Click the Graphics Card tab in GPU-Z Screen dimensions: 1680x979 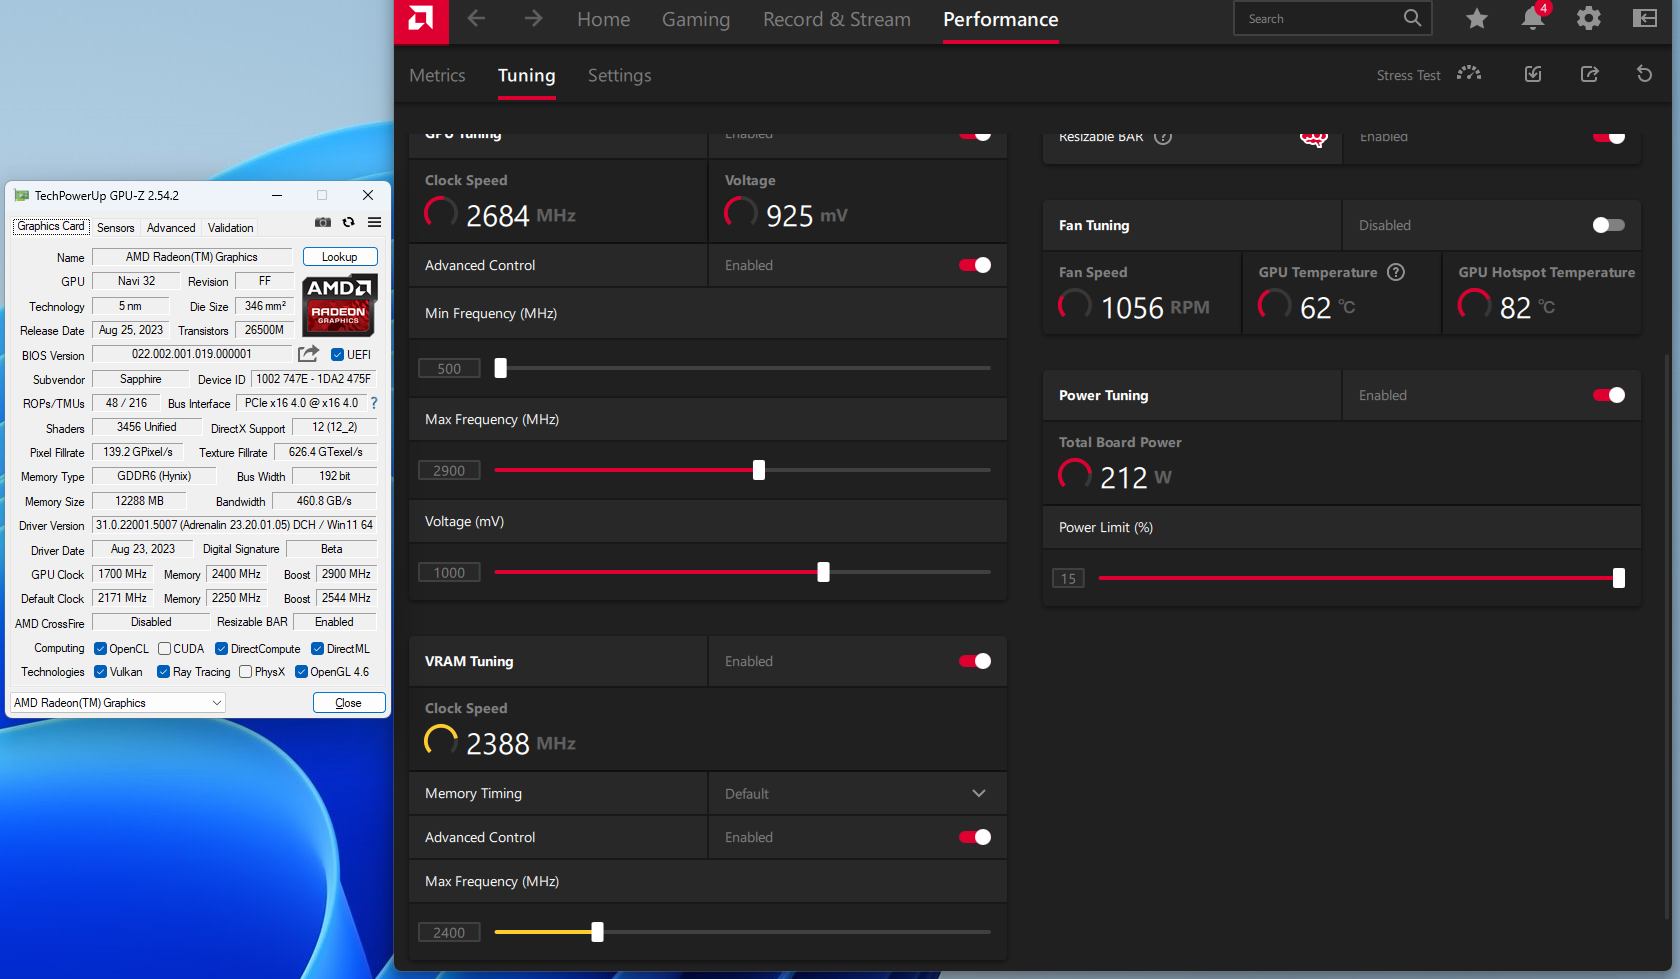coord(51,227)
